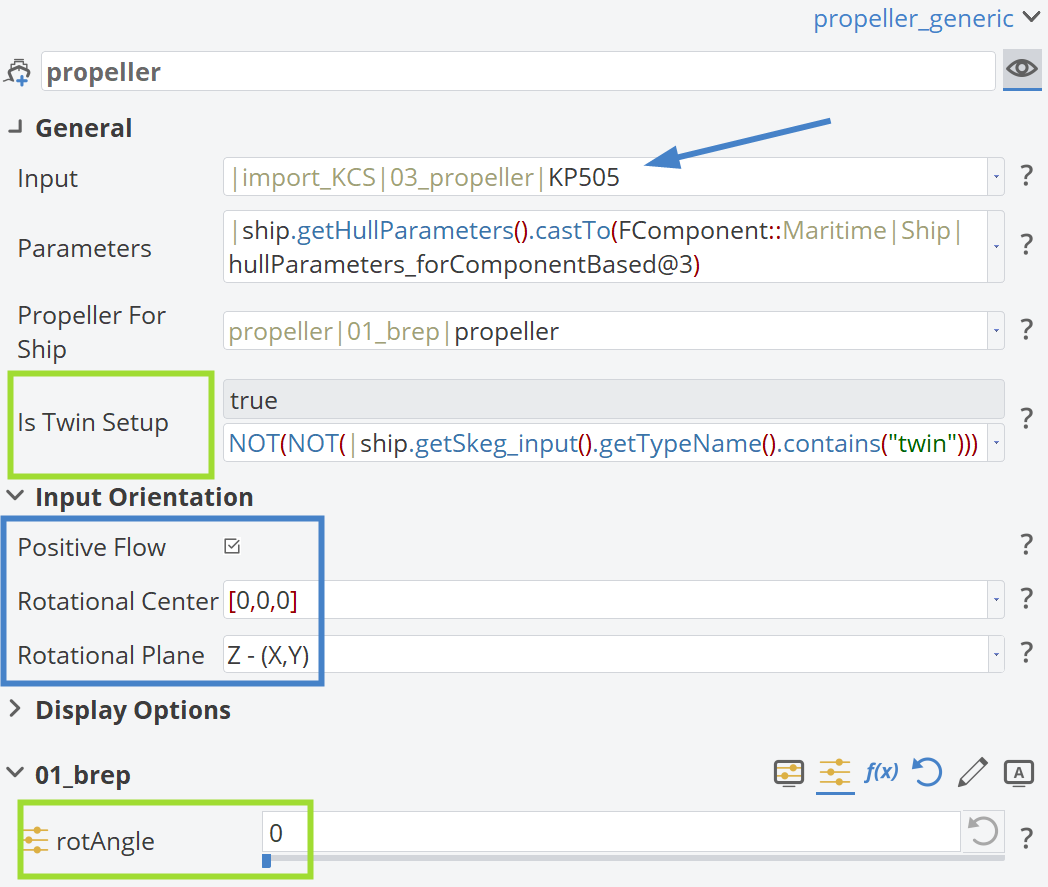Show help for Rotational Center
The image size is (1048, 887).
point(1027,598)
